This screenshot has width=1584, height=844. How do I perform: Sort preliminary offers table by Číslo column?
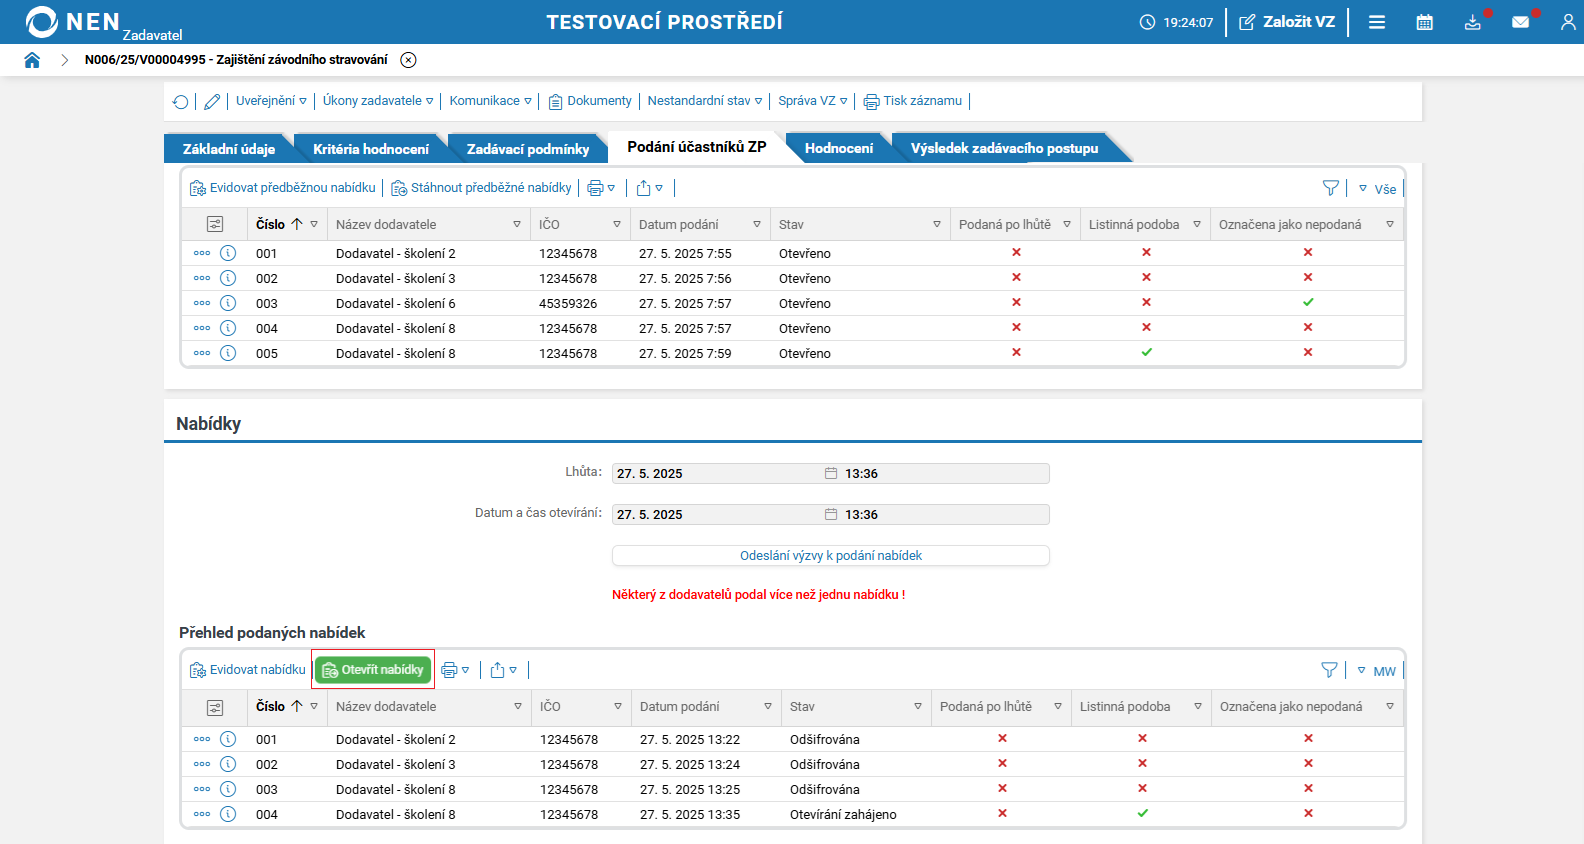[270, 224]
